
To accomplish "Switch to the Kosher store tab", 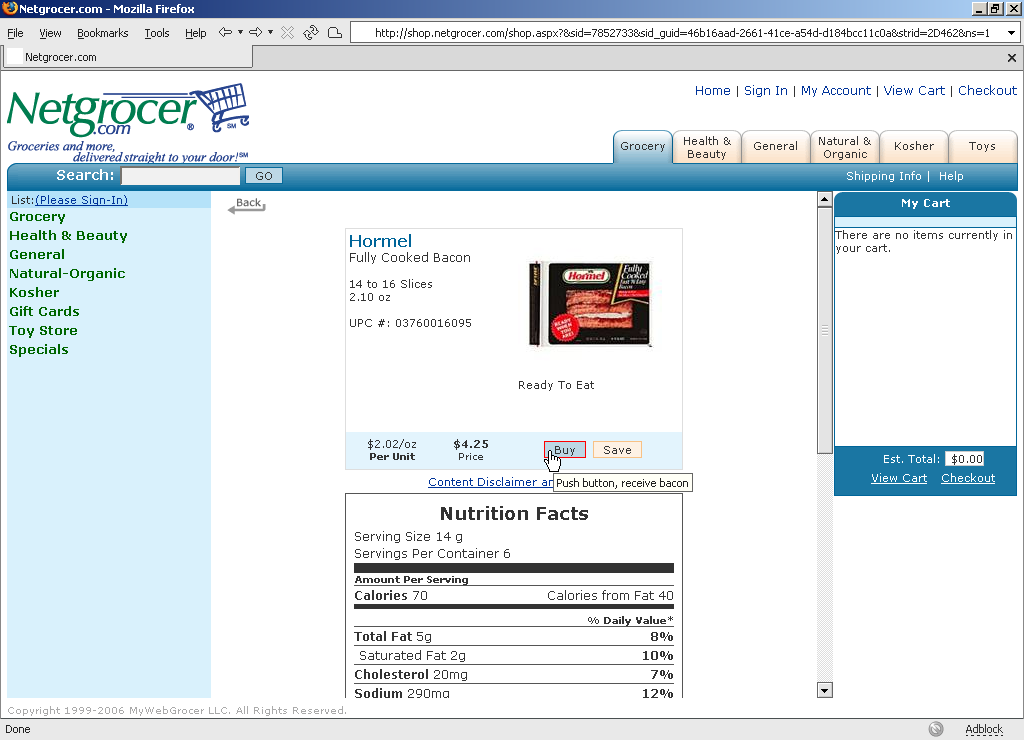I will pyautogui.click(x=914, y=147).
